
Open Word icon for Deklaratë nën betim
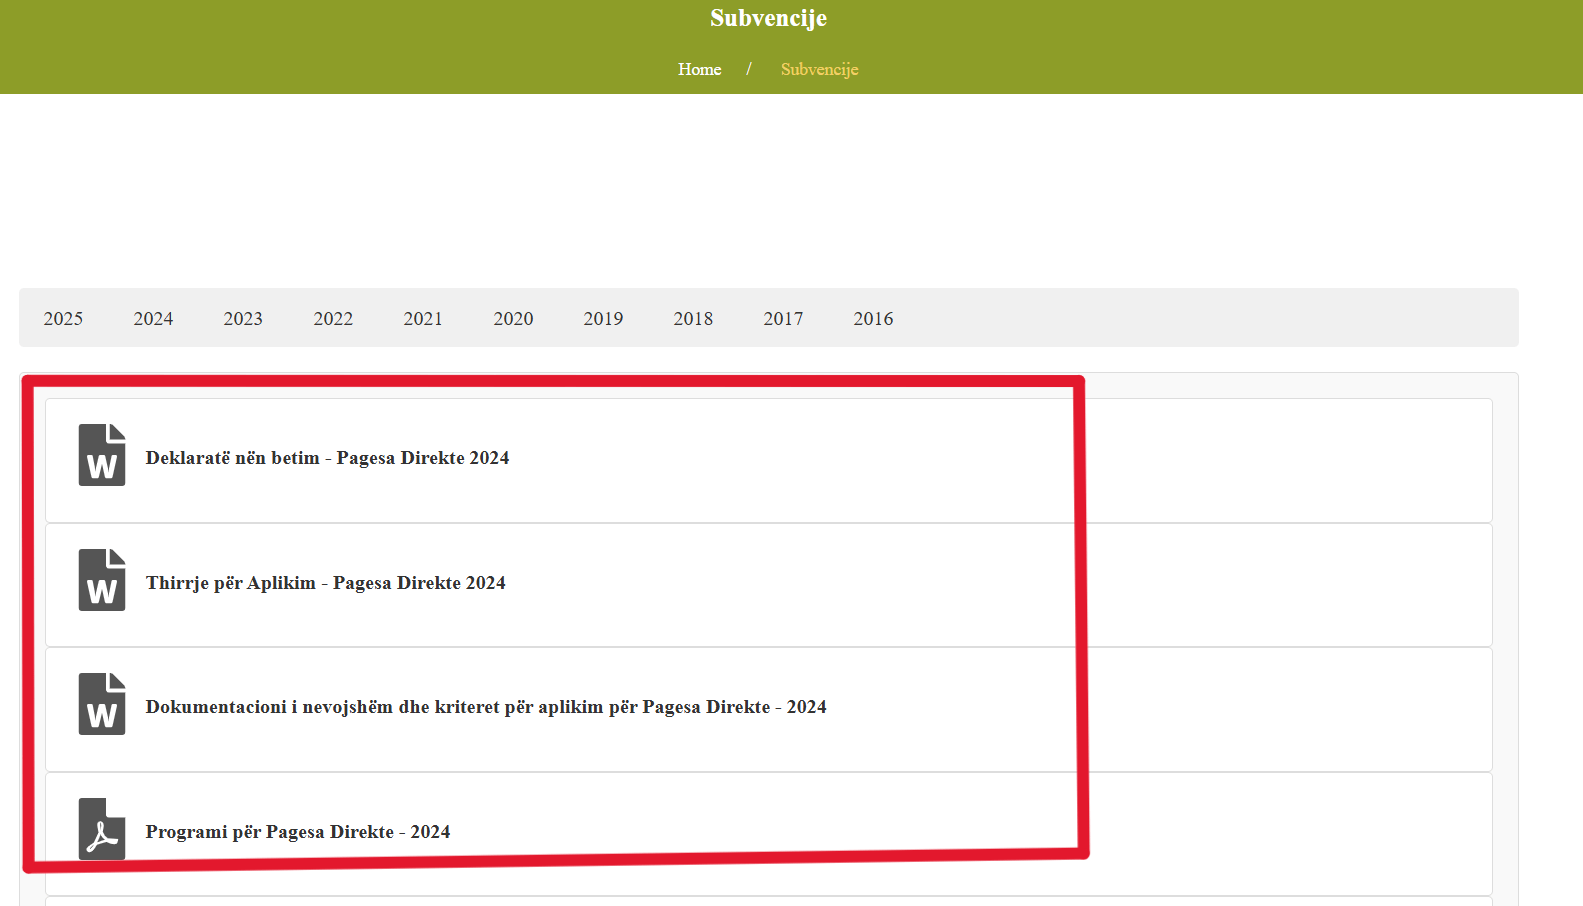pyautogui.click(x=102, y=455)
